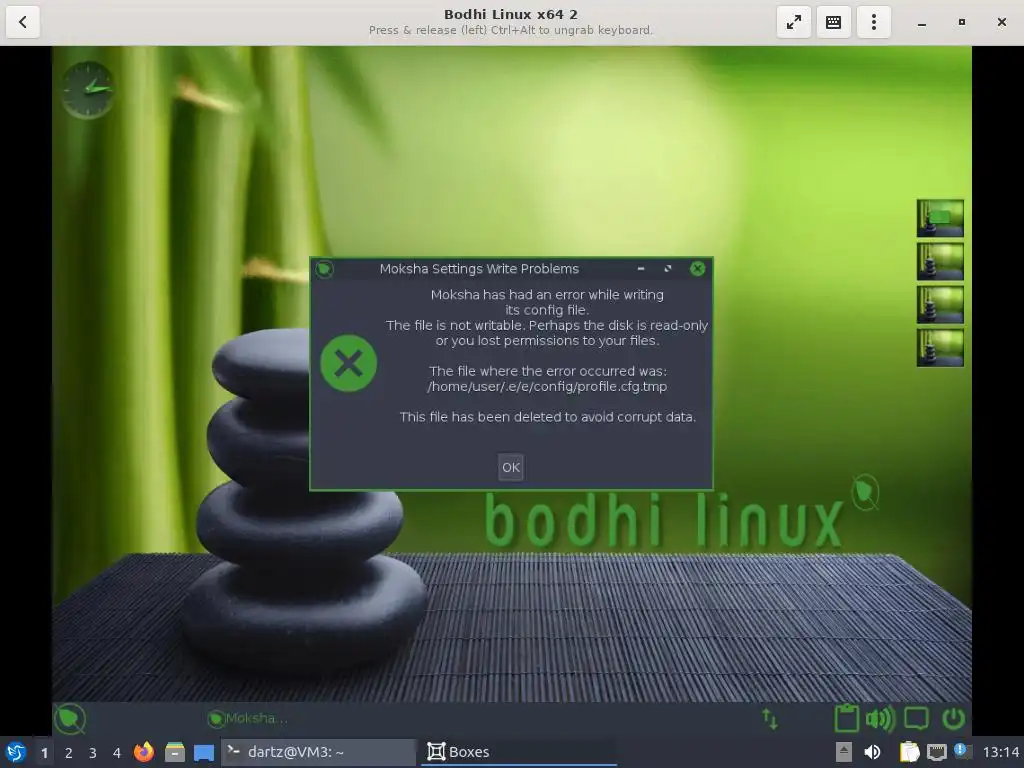Open the green volume mixer icon in Bodhi shelf
This screenshot has height=768, width=1024.
(x=880, y=719)
